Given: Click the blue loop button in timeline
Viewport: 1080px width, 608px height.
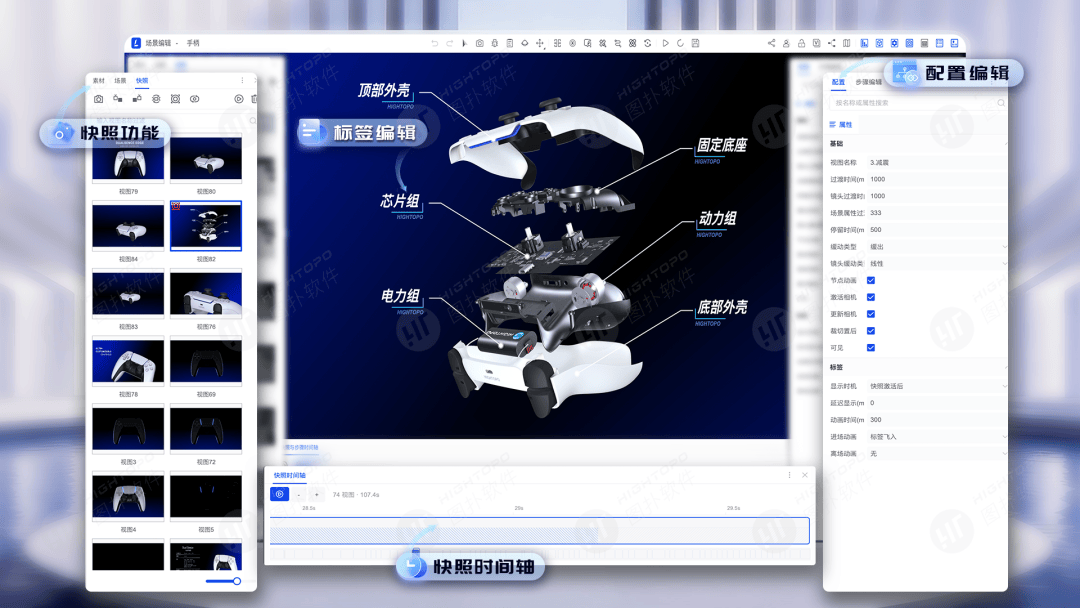Looking at the screenshot, I should (280, 494).
